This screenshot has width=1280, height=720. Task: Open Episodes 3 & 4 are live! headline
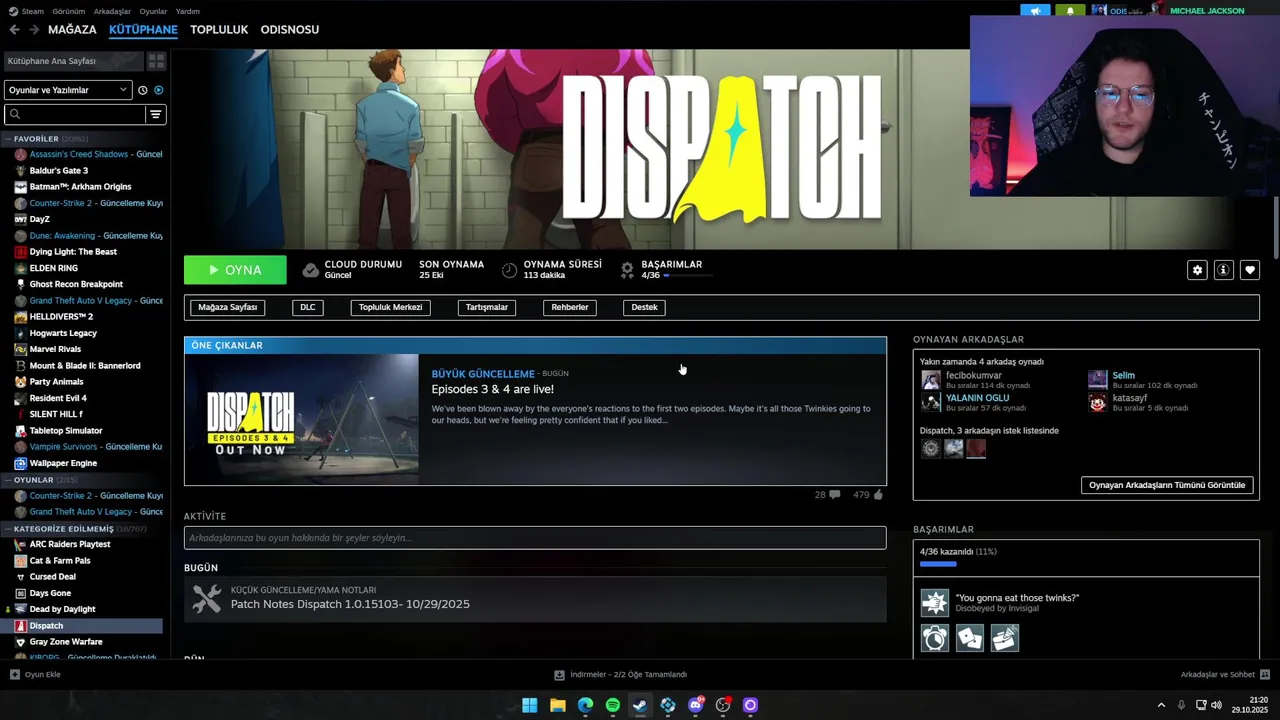click(493, 389)
